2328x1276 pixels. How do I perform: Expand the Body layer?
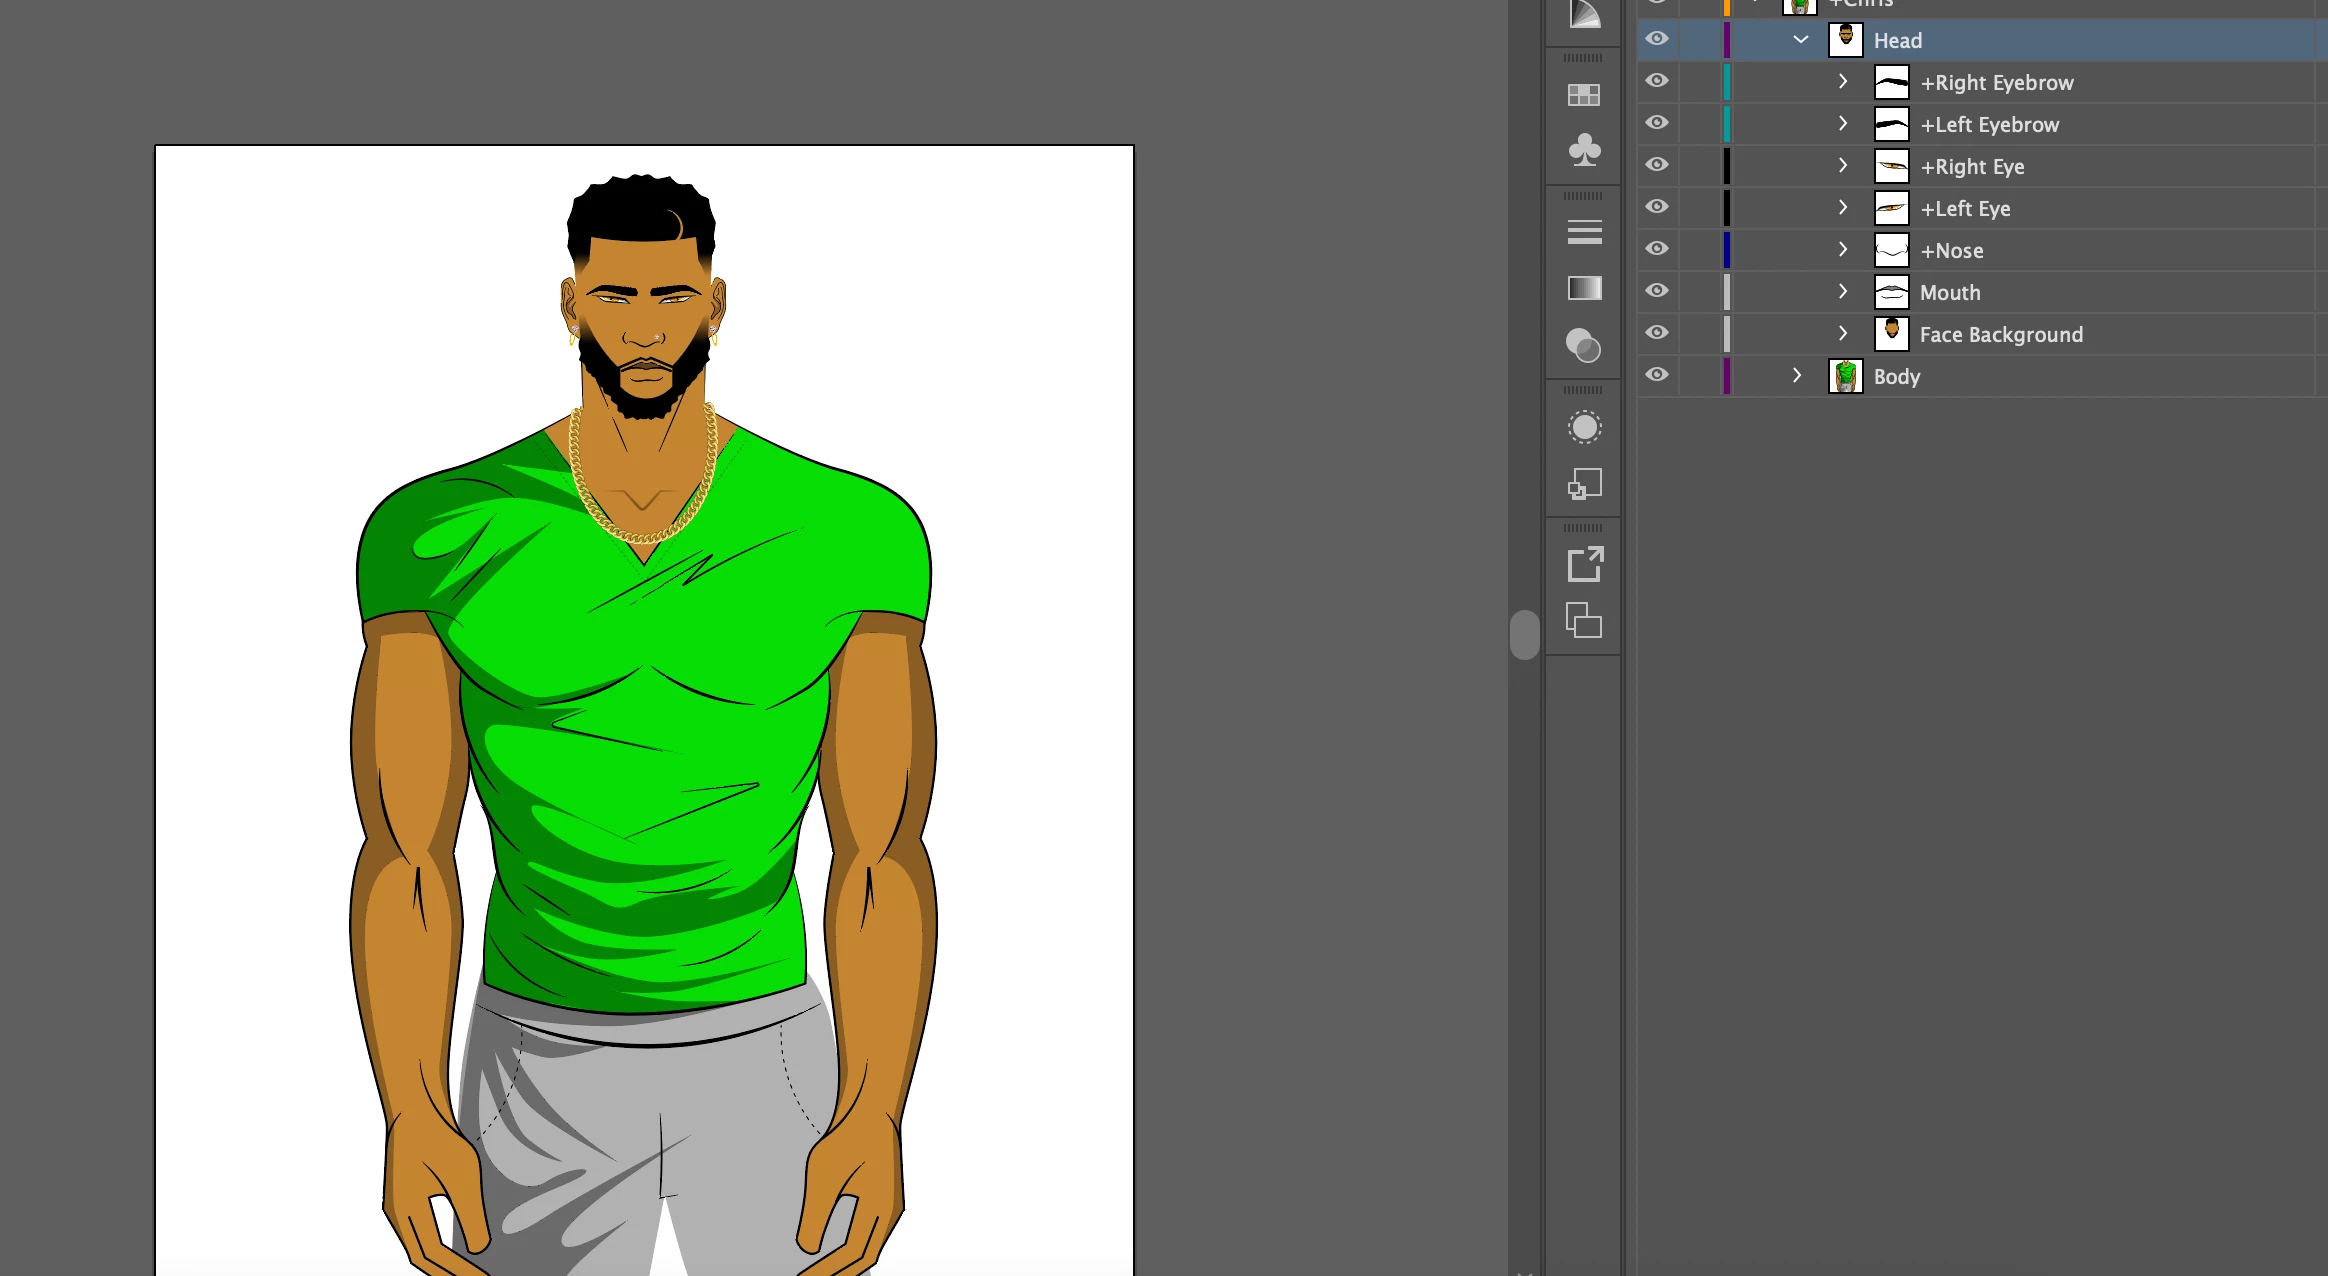point(1797,376)
